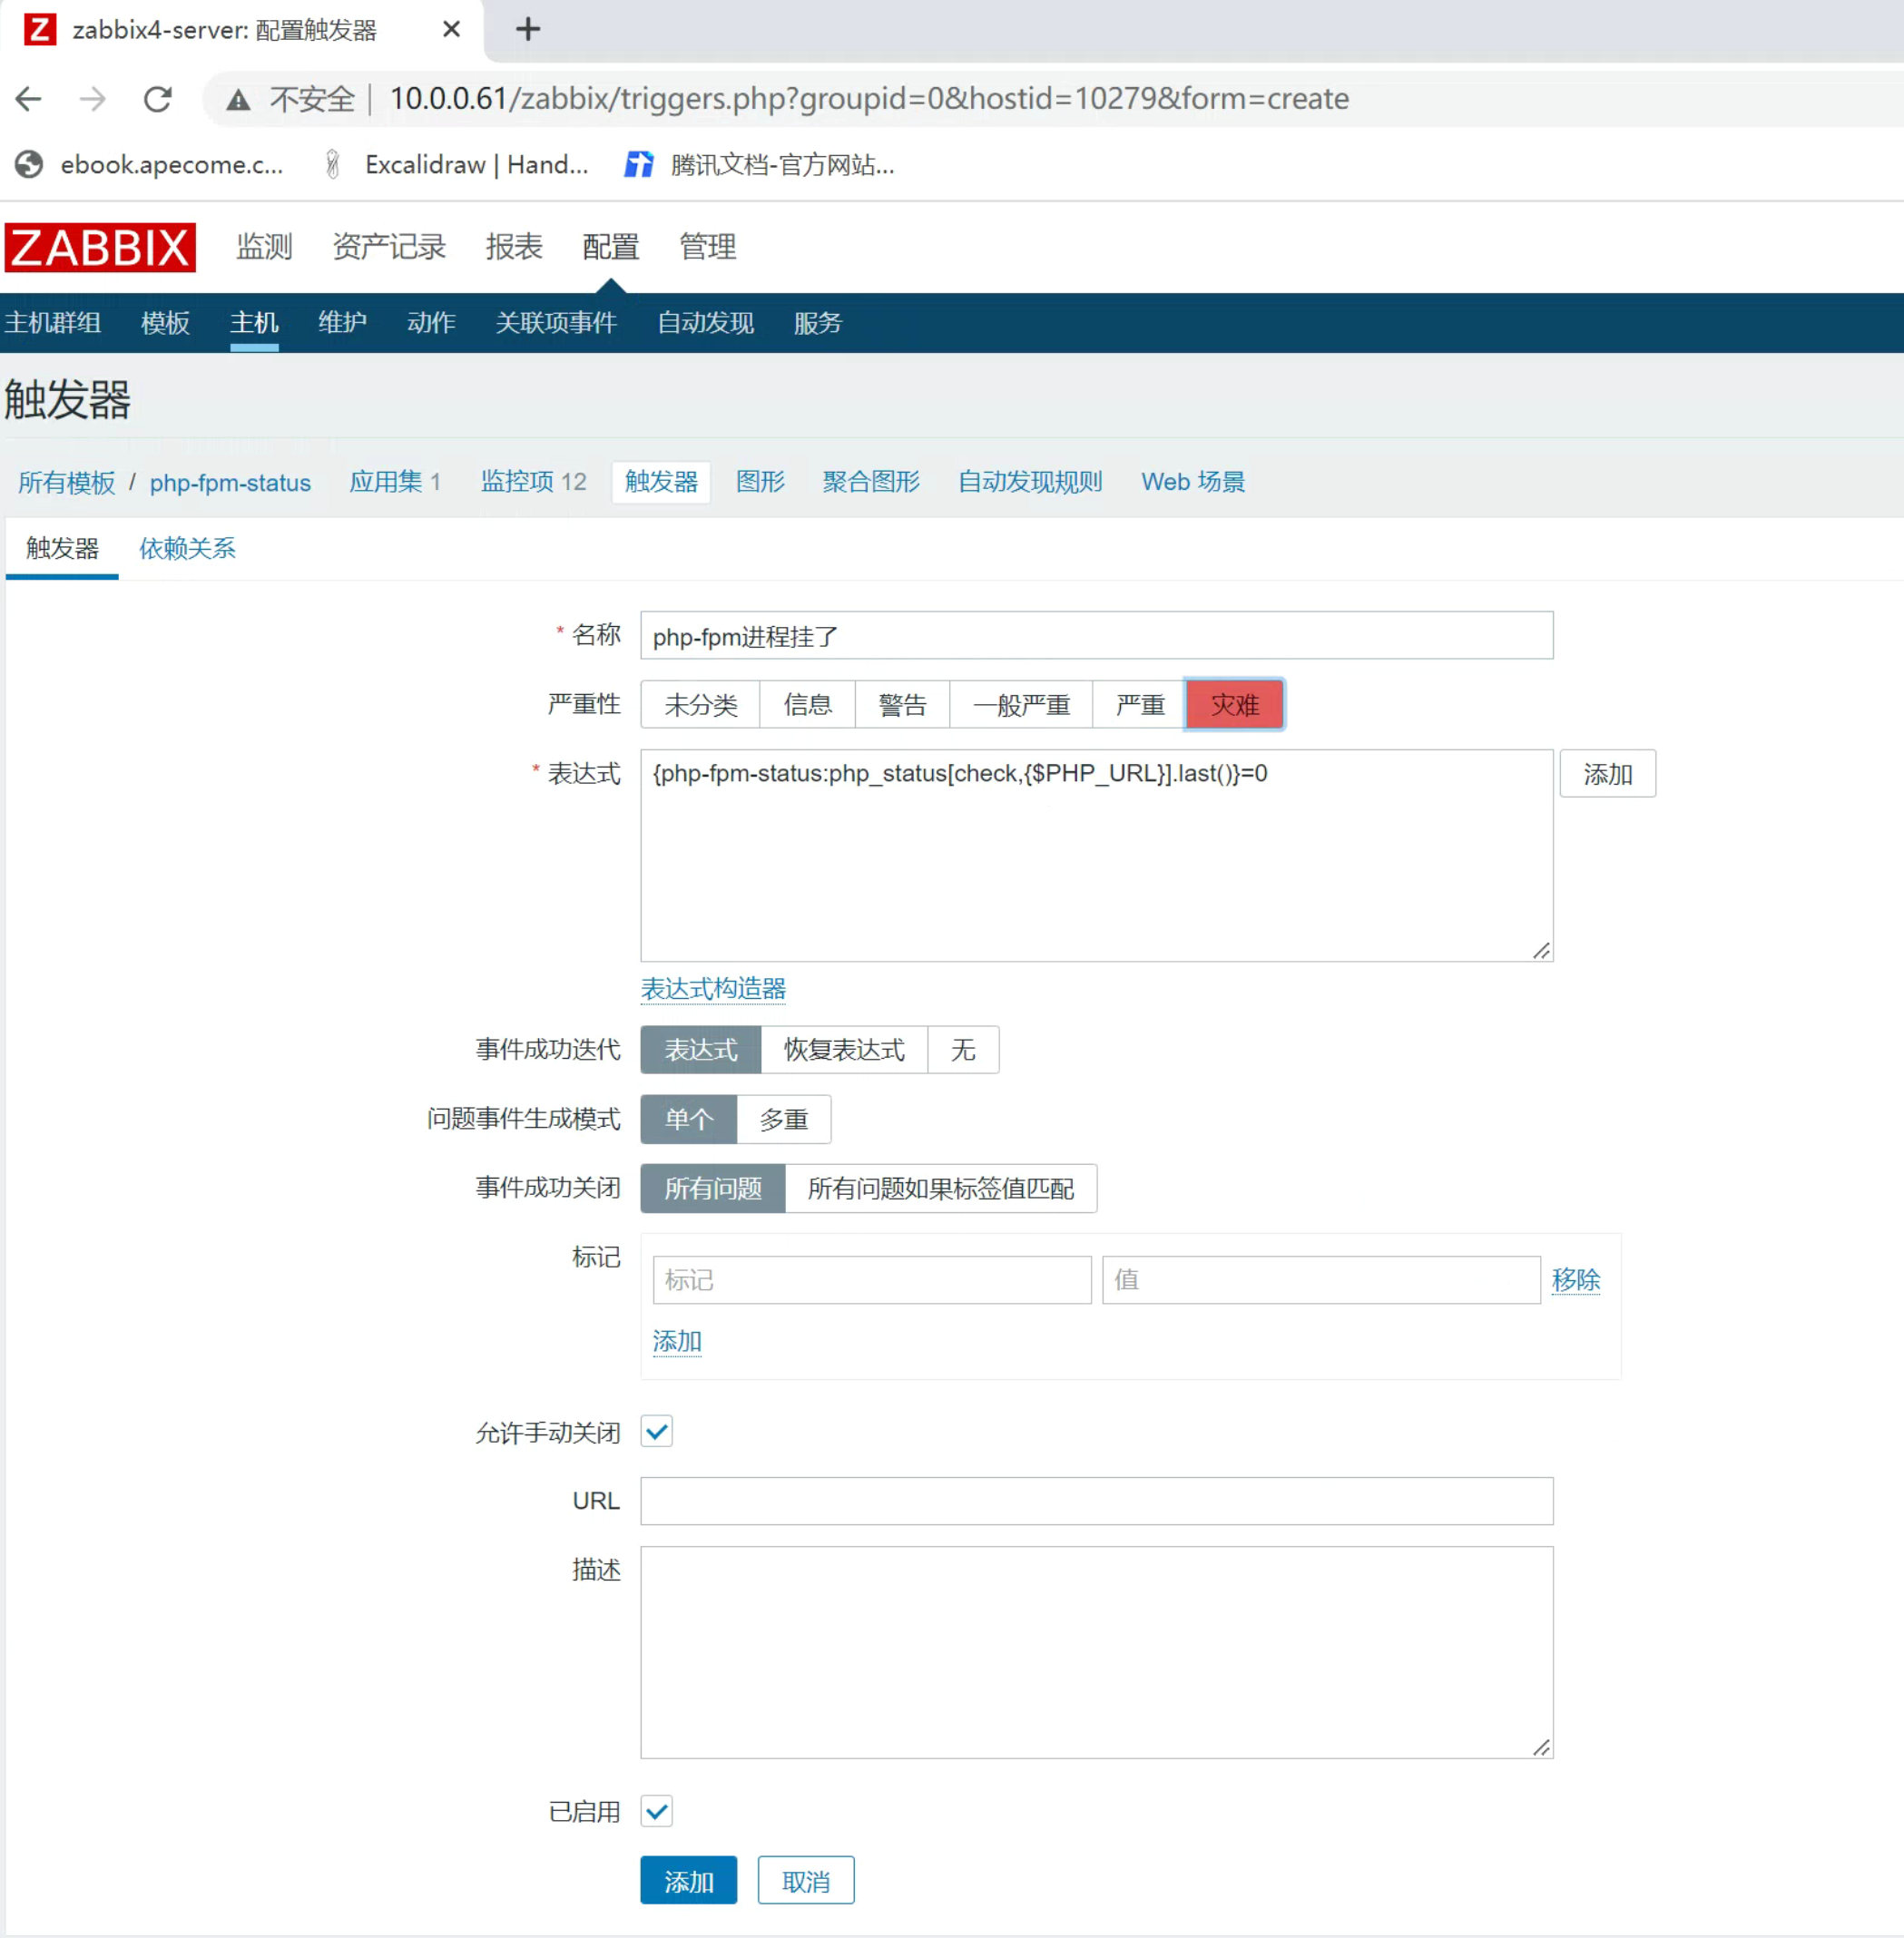Open the 监控项 12 link
1904x1938 pixels.
coord(533,482)
